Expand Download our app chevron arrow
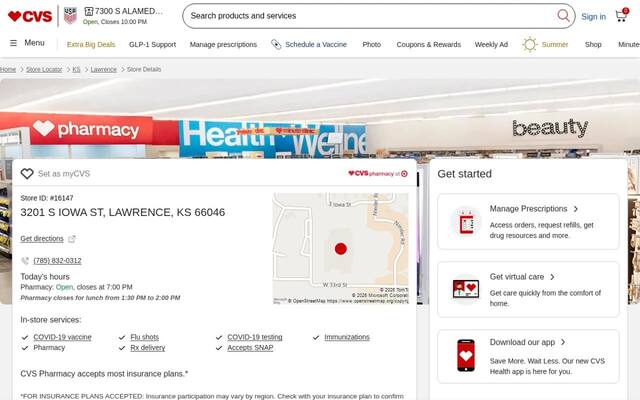Viewport: 640px width, 400px height. [x=563, y=342]
